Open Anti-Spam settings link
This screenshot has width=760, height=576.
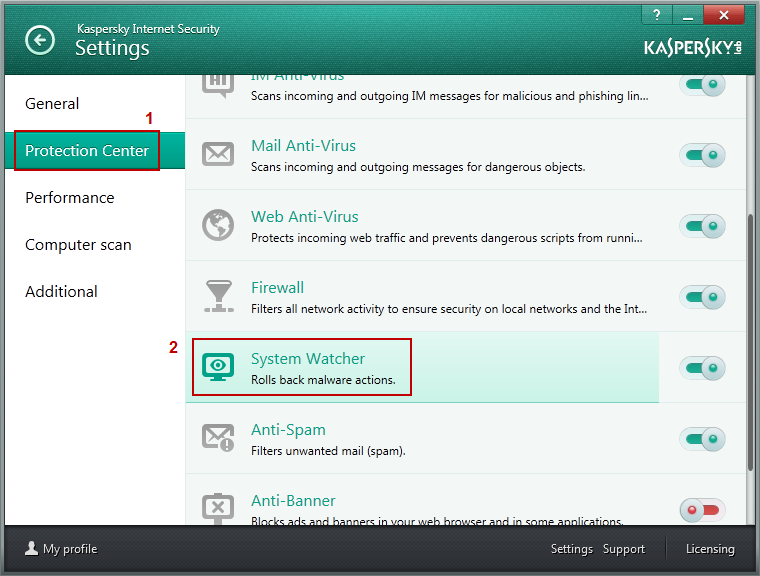pos(288,430)
